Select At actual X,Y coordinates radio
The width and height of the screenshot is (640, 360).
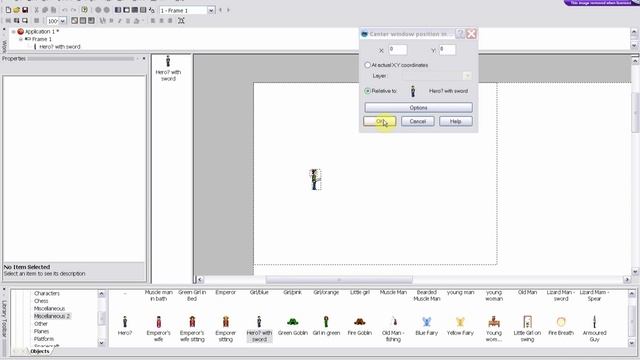tap(367, 65)
